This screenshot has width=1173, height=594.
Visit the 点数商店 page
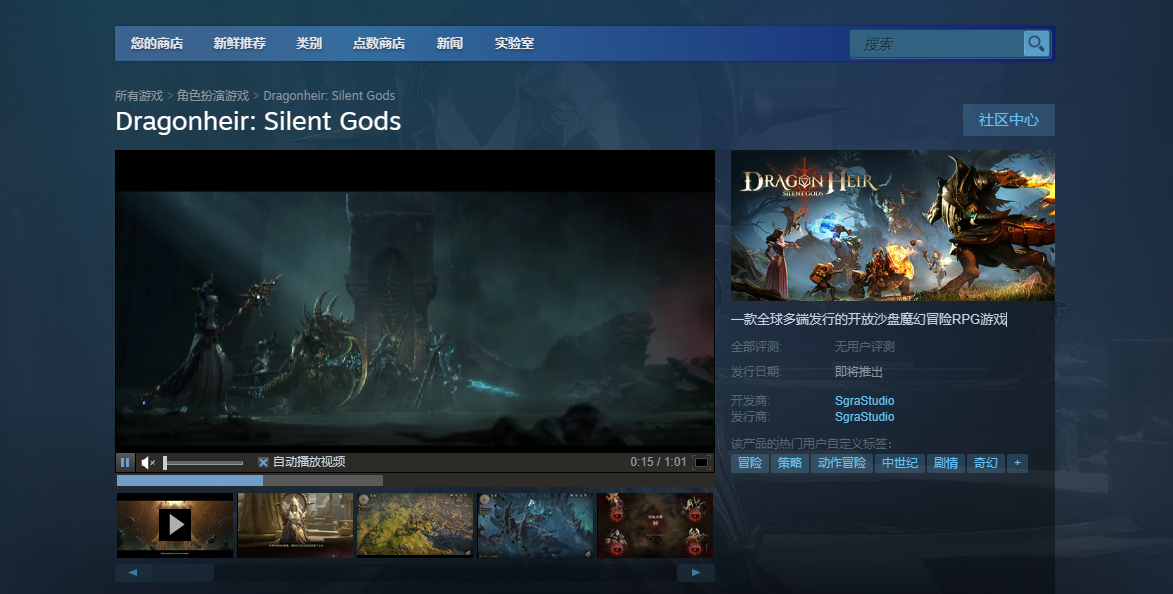[x=379, y=43]
